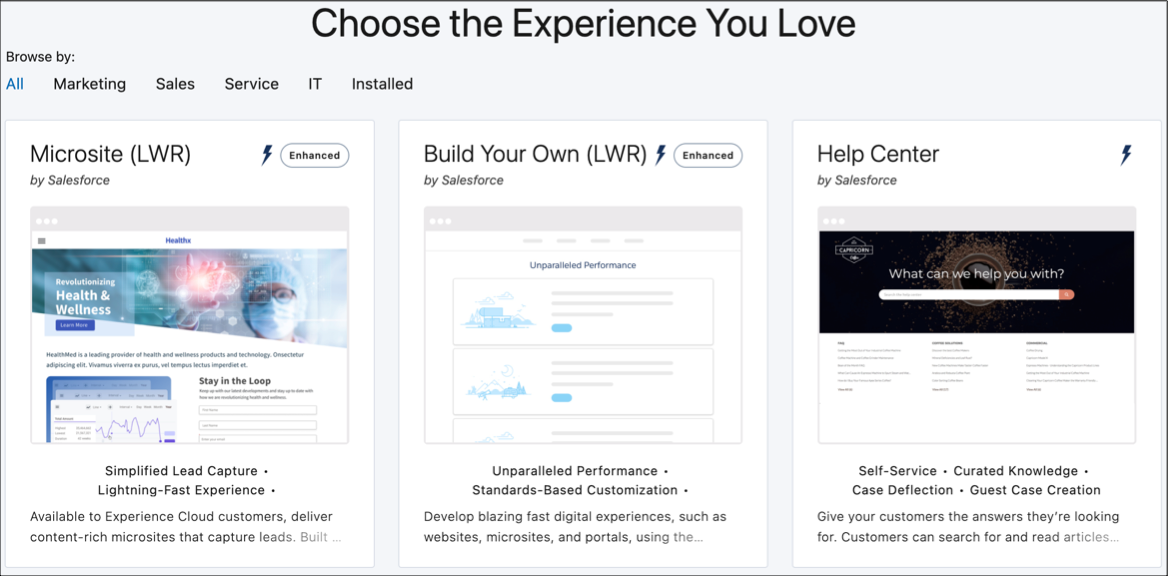Click the lightning bolt icon on Build Your Own card
This screenshot has width=1168, height=576.
pos(659,155)
